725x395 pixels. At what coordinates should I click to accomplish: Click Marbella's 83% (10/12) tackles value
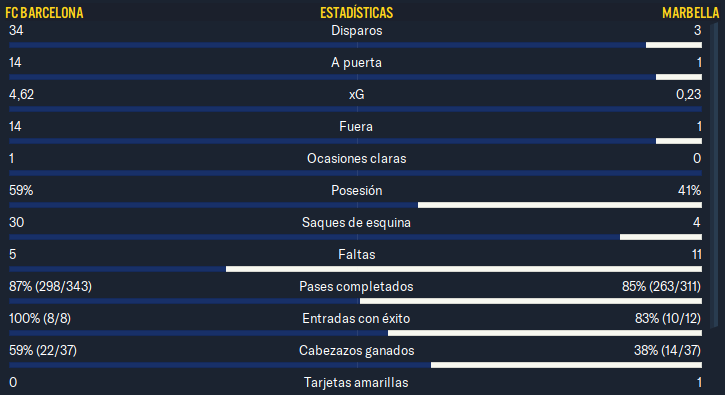[668, 318]
